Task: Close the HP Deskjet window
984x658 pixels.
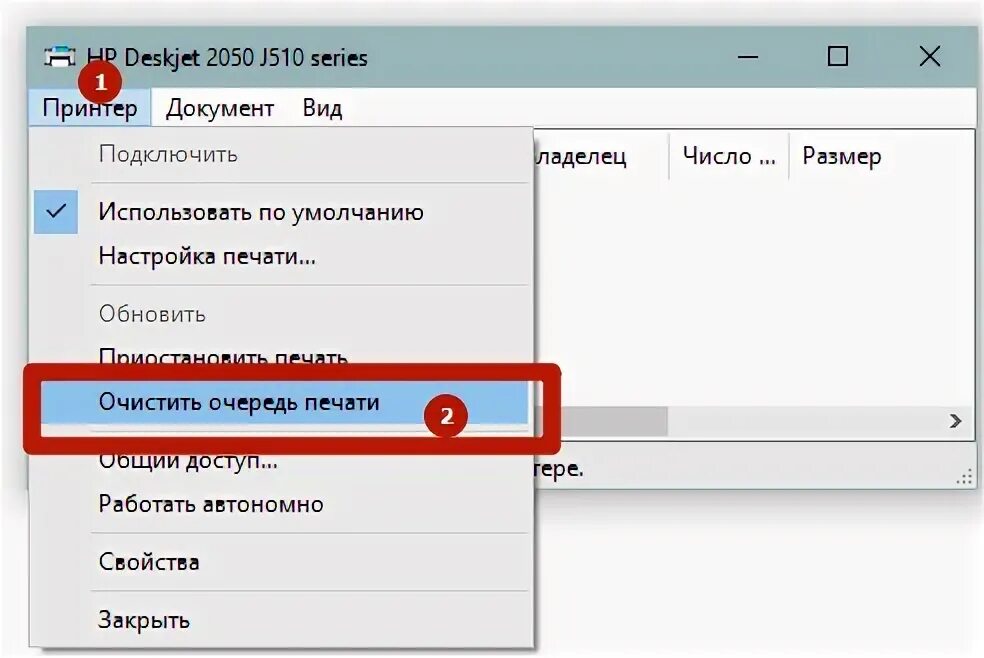Action: [x=929, y=57]
